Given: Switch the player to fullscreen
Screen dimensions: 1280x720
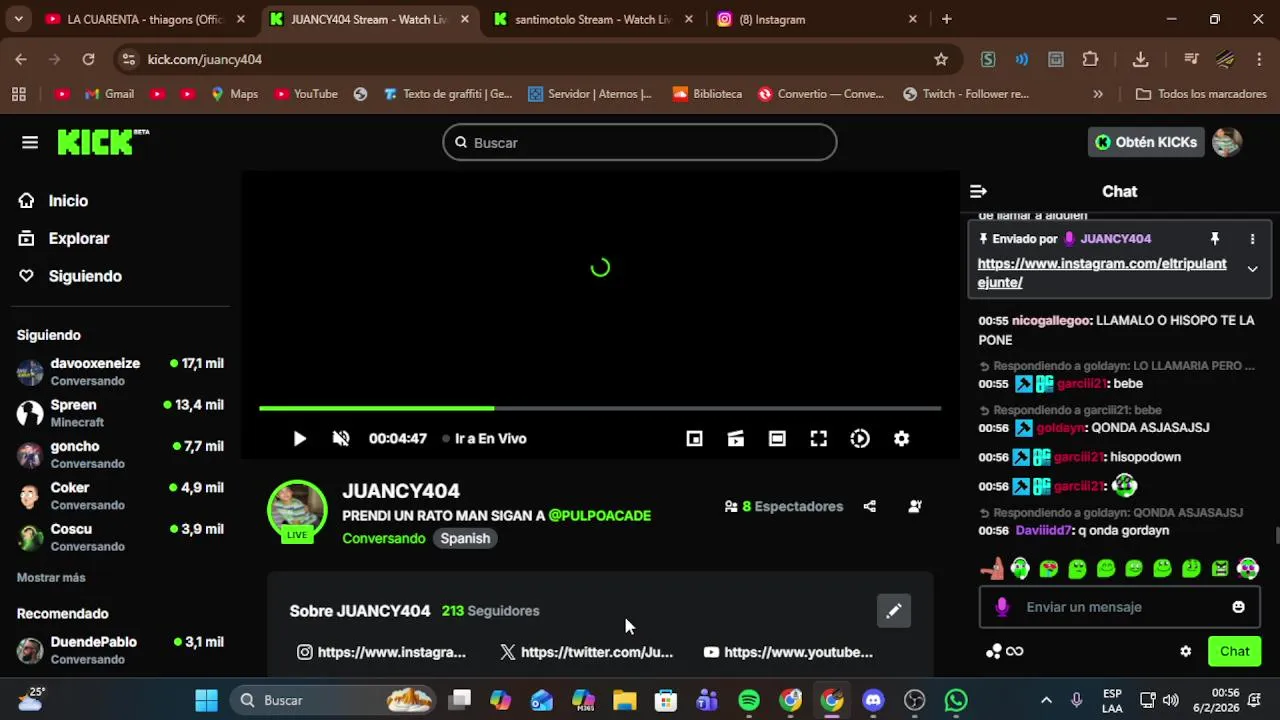Looking at the screenshot, I should click(x=818, y=438).
